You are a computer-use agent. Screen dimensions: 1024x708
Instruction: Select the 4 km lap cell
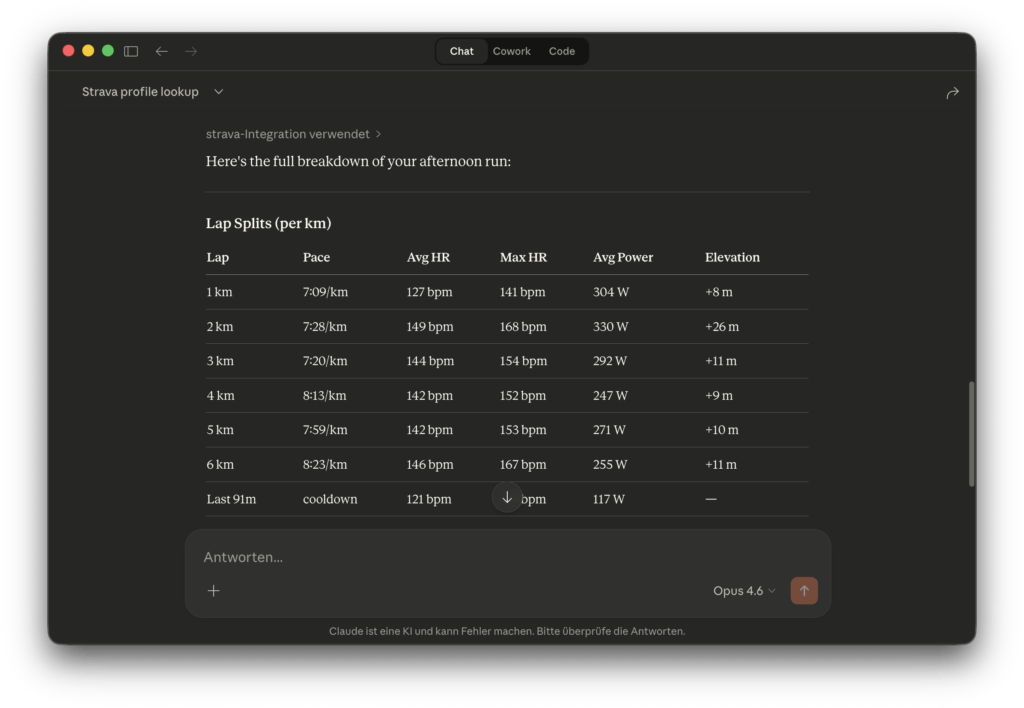pyautogui.click(x=221, y=396)
